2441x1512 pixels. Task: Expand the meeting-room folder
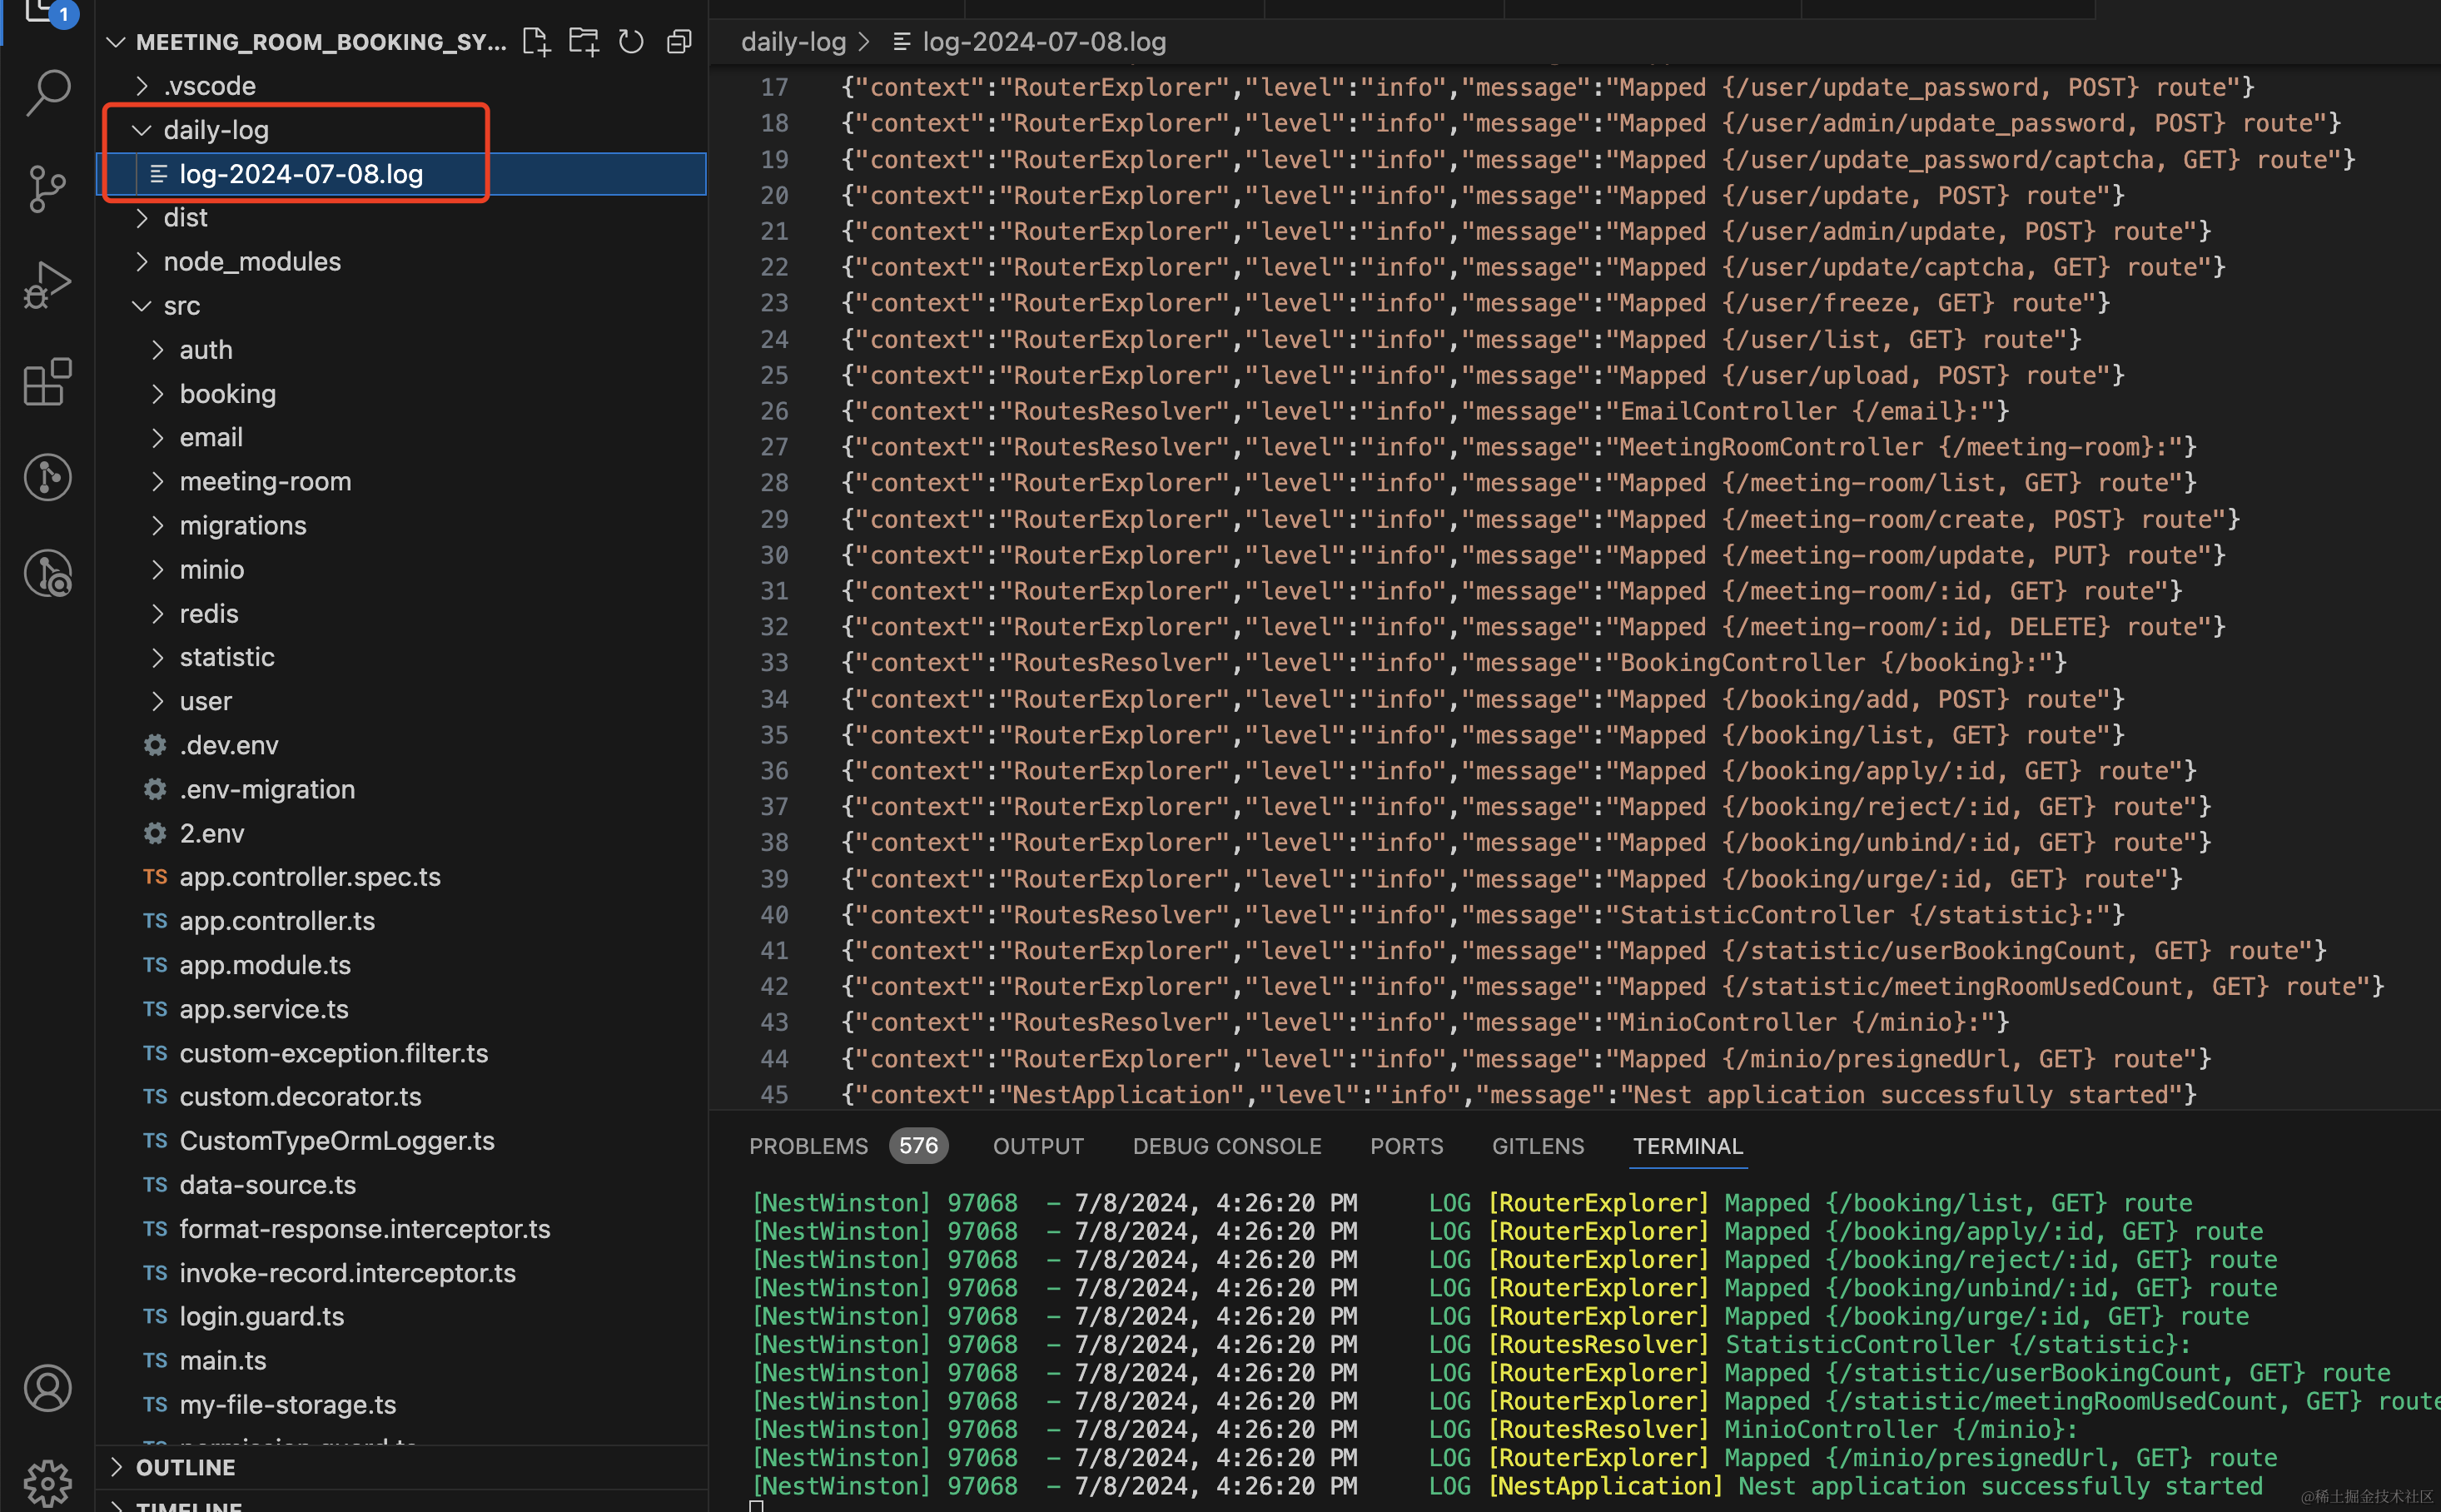point(265,482)
